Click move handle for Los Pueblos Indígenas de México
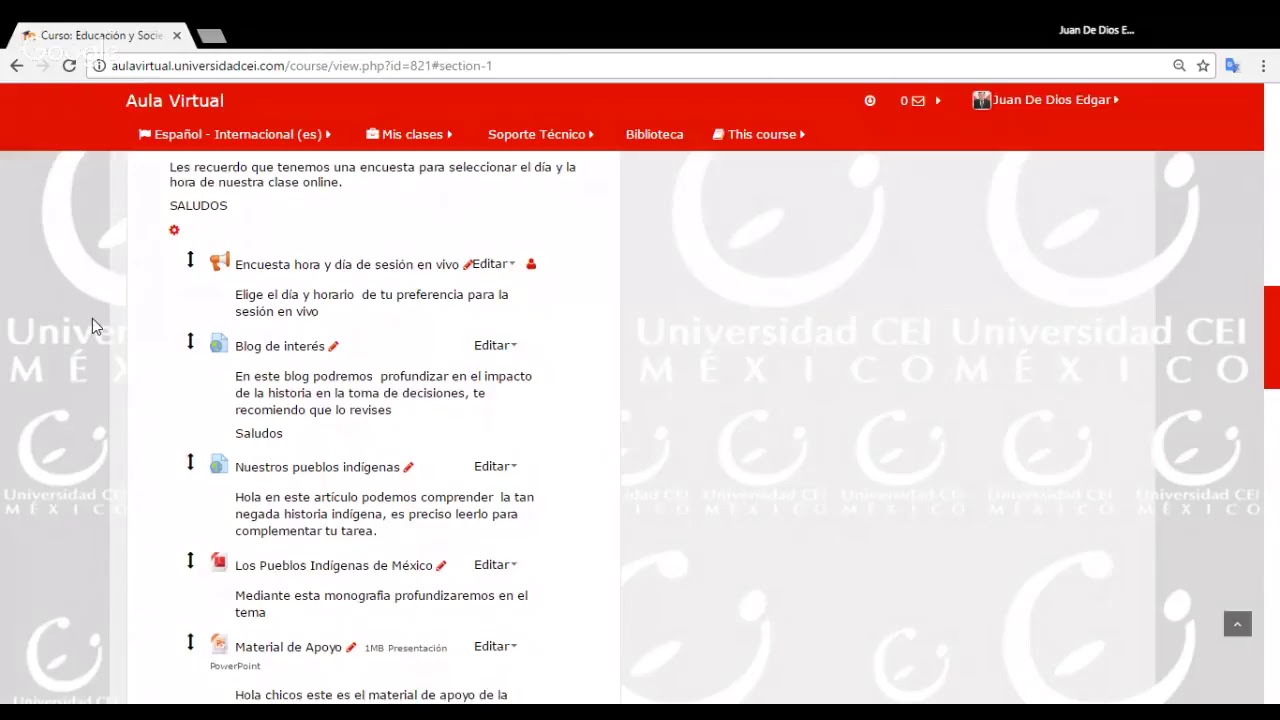1280x720 pixels. (190, 560)
